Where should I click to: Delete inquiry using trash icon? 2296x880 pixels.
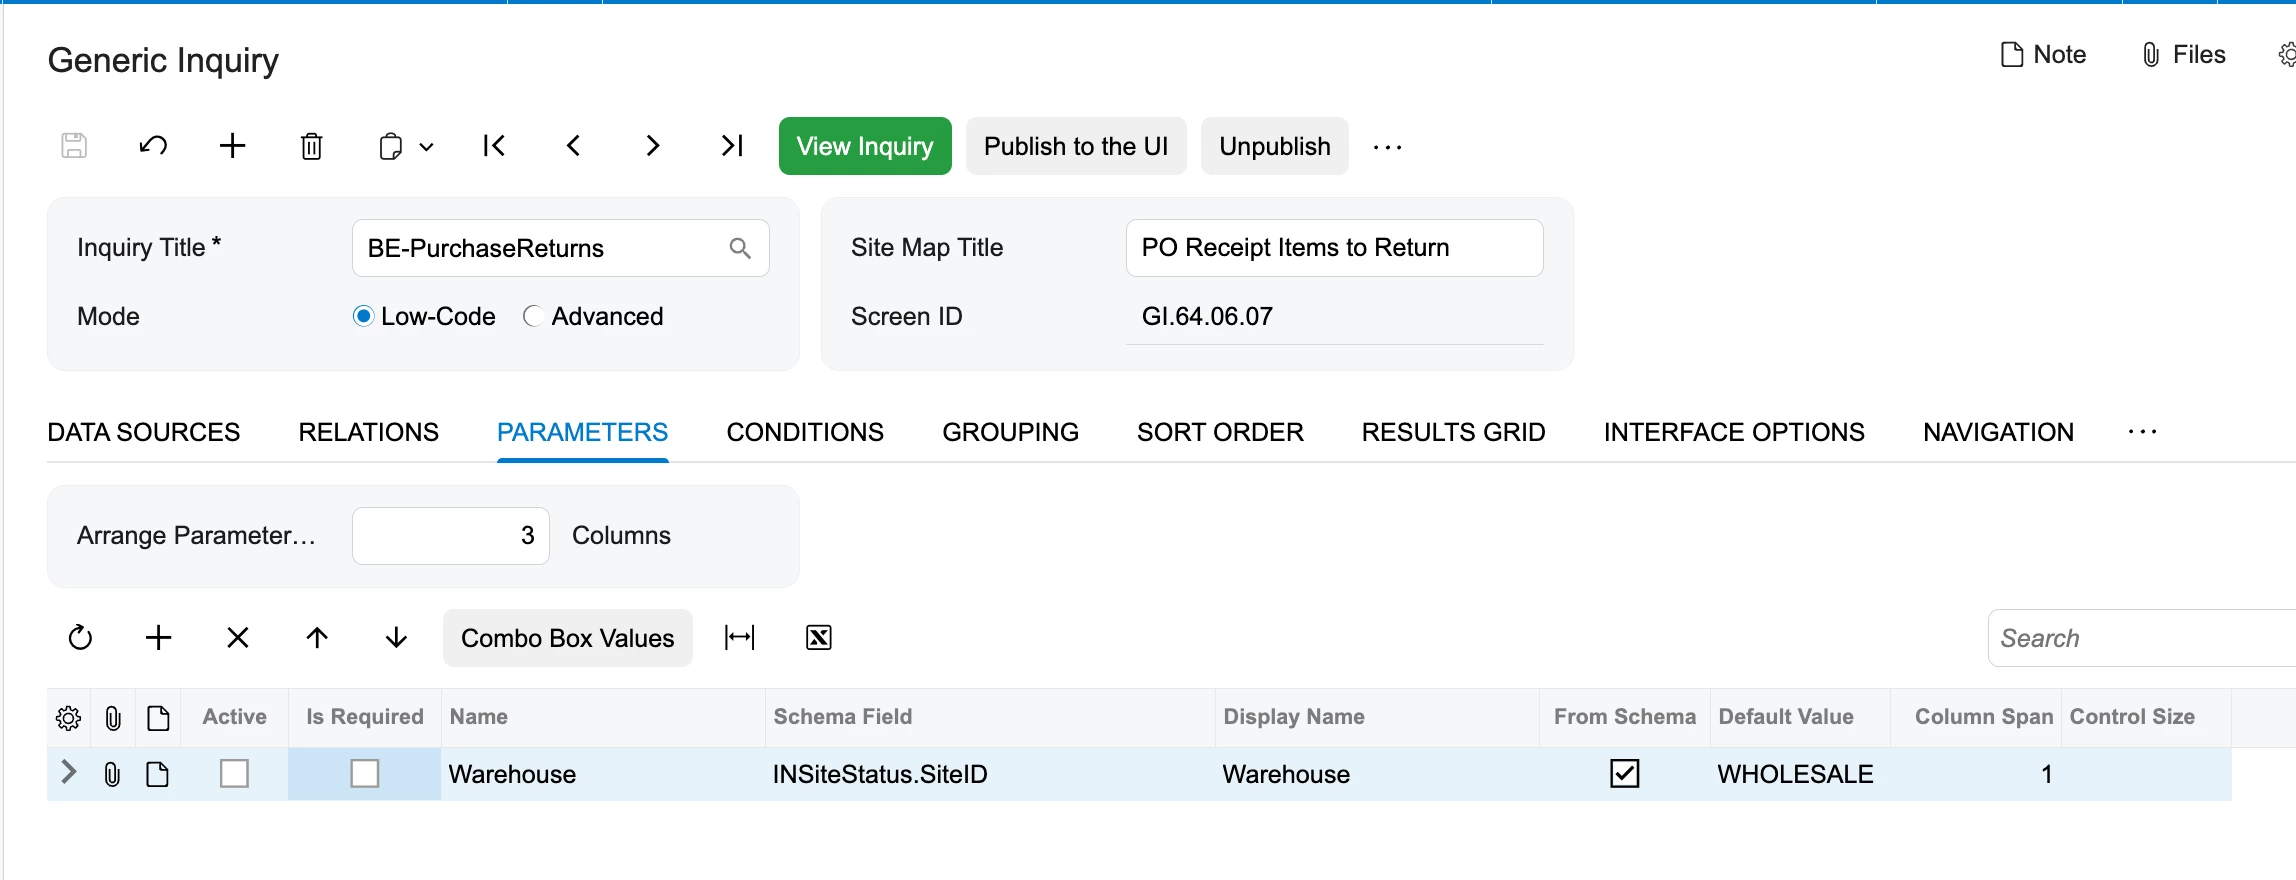pos(311,146)
